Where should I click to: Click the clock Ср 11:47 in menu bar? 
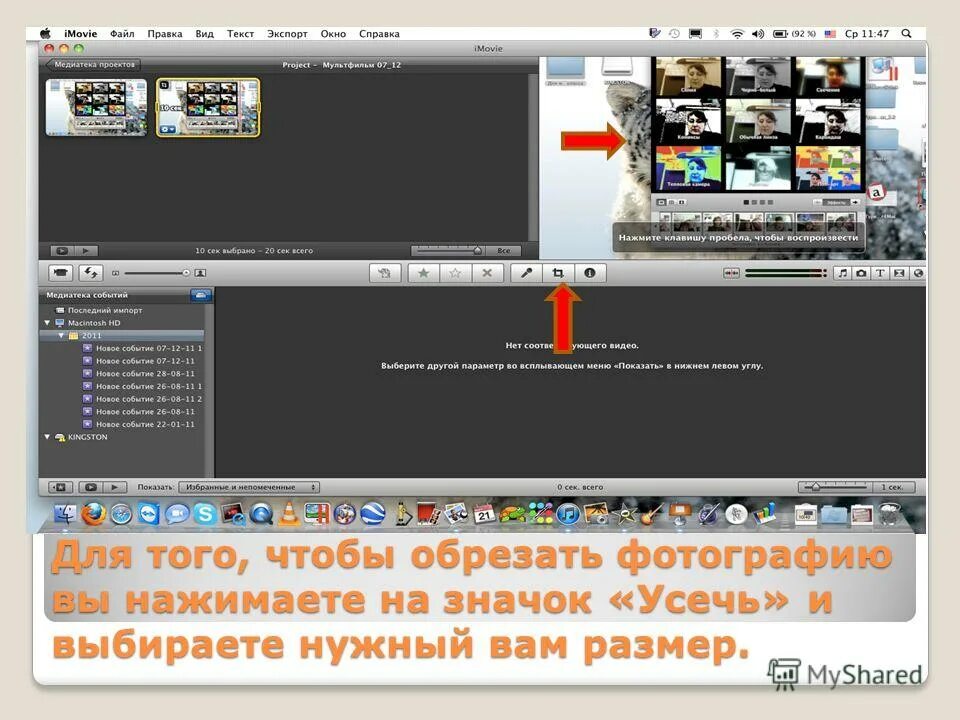(x=867, y=34)
